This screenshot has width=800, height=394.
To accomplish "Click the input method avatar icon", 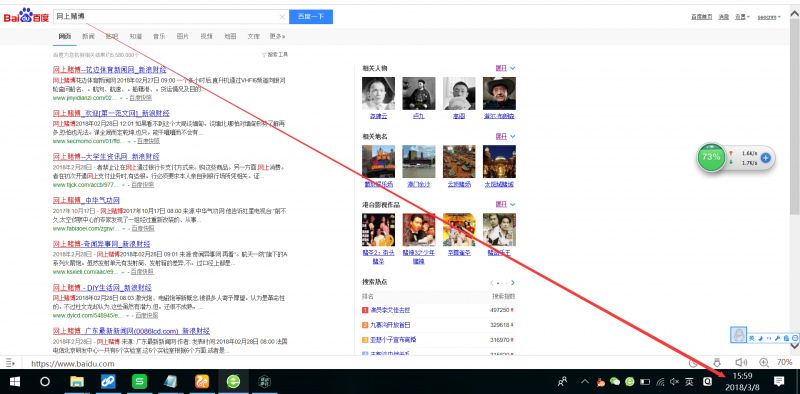I will (x=738, y=335).
